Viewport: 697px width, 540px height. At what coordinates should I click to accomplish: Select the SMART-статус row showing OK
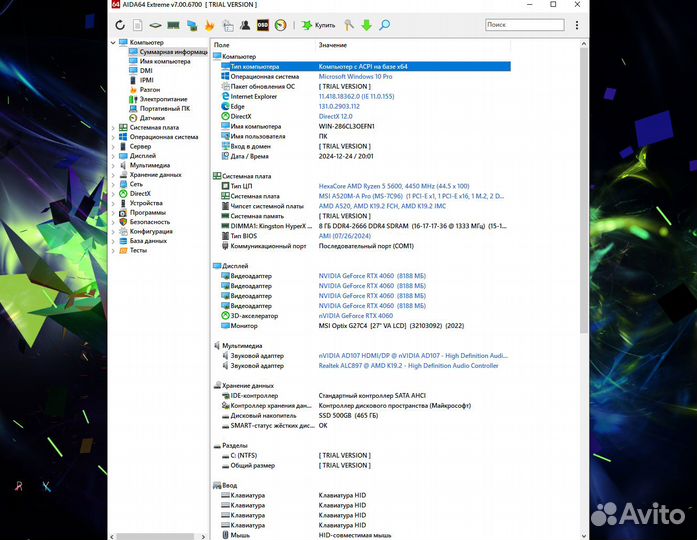click(365, 425)
